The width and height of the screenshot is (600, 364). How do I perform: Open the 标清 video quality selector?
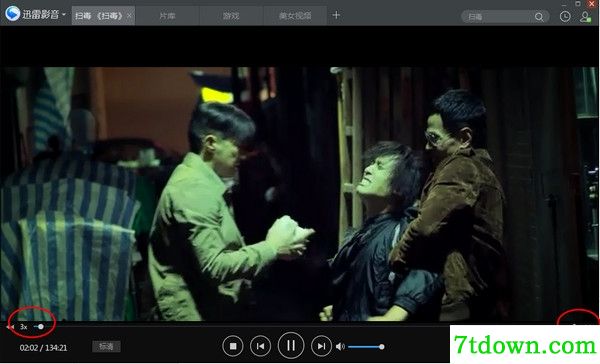coord(106,346)
